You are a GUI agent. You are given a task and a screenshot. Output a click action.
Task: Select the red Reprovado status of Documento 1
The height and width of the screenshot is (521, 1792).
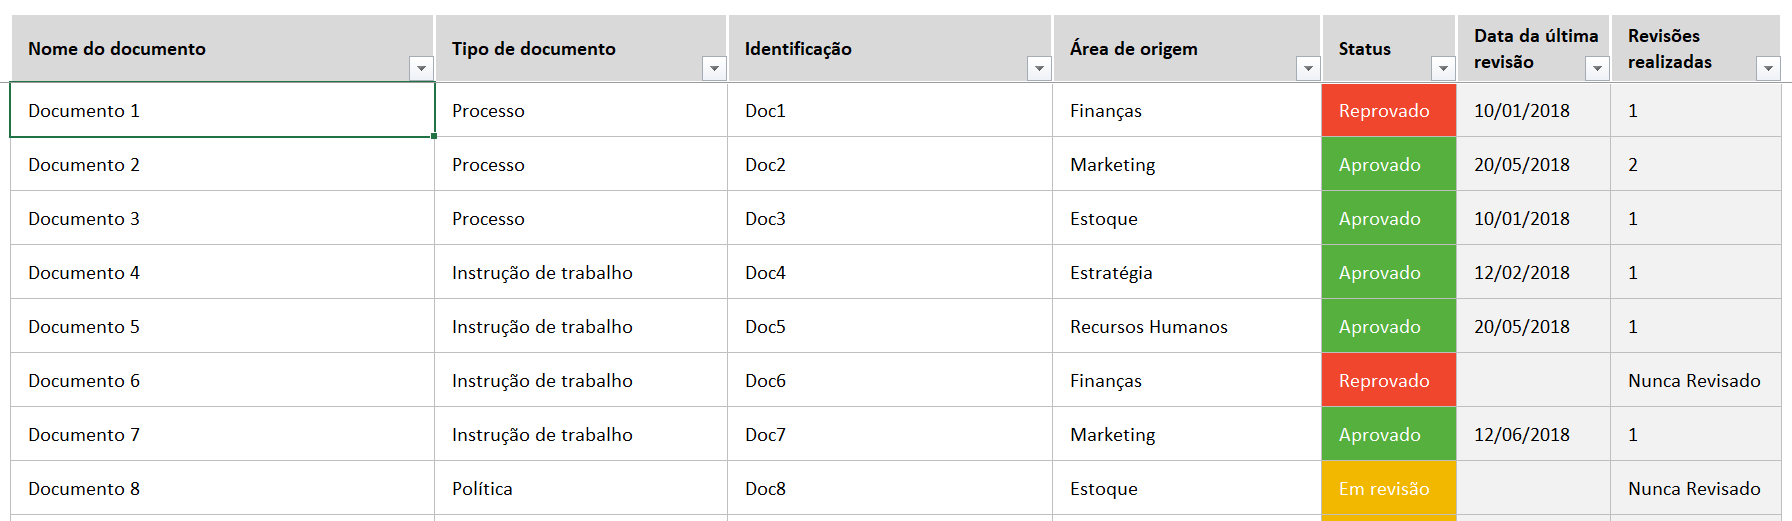point(1388,110)
